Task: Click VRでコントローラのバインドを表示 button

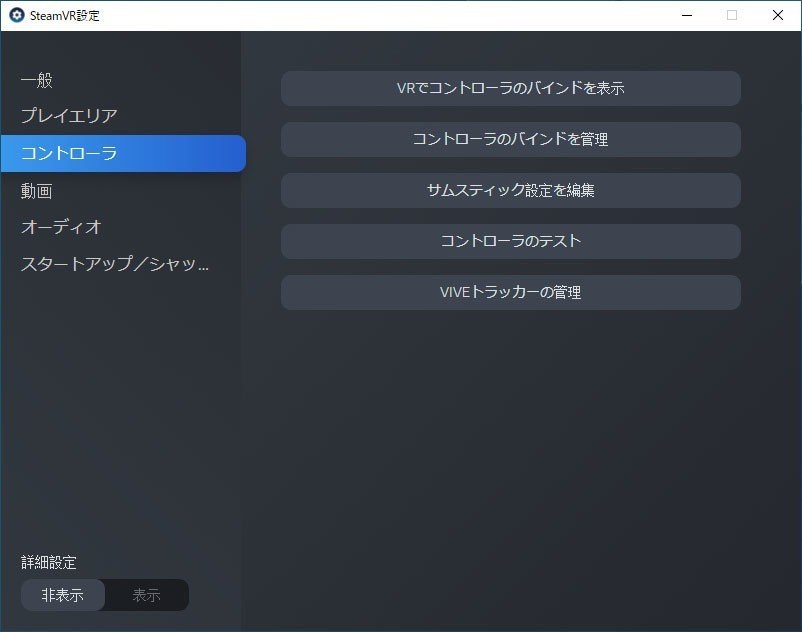Action: (510, 88)
